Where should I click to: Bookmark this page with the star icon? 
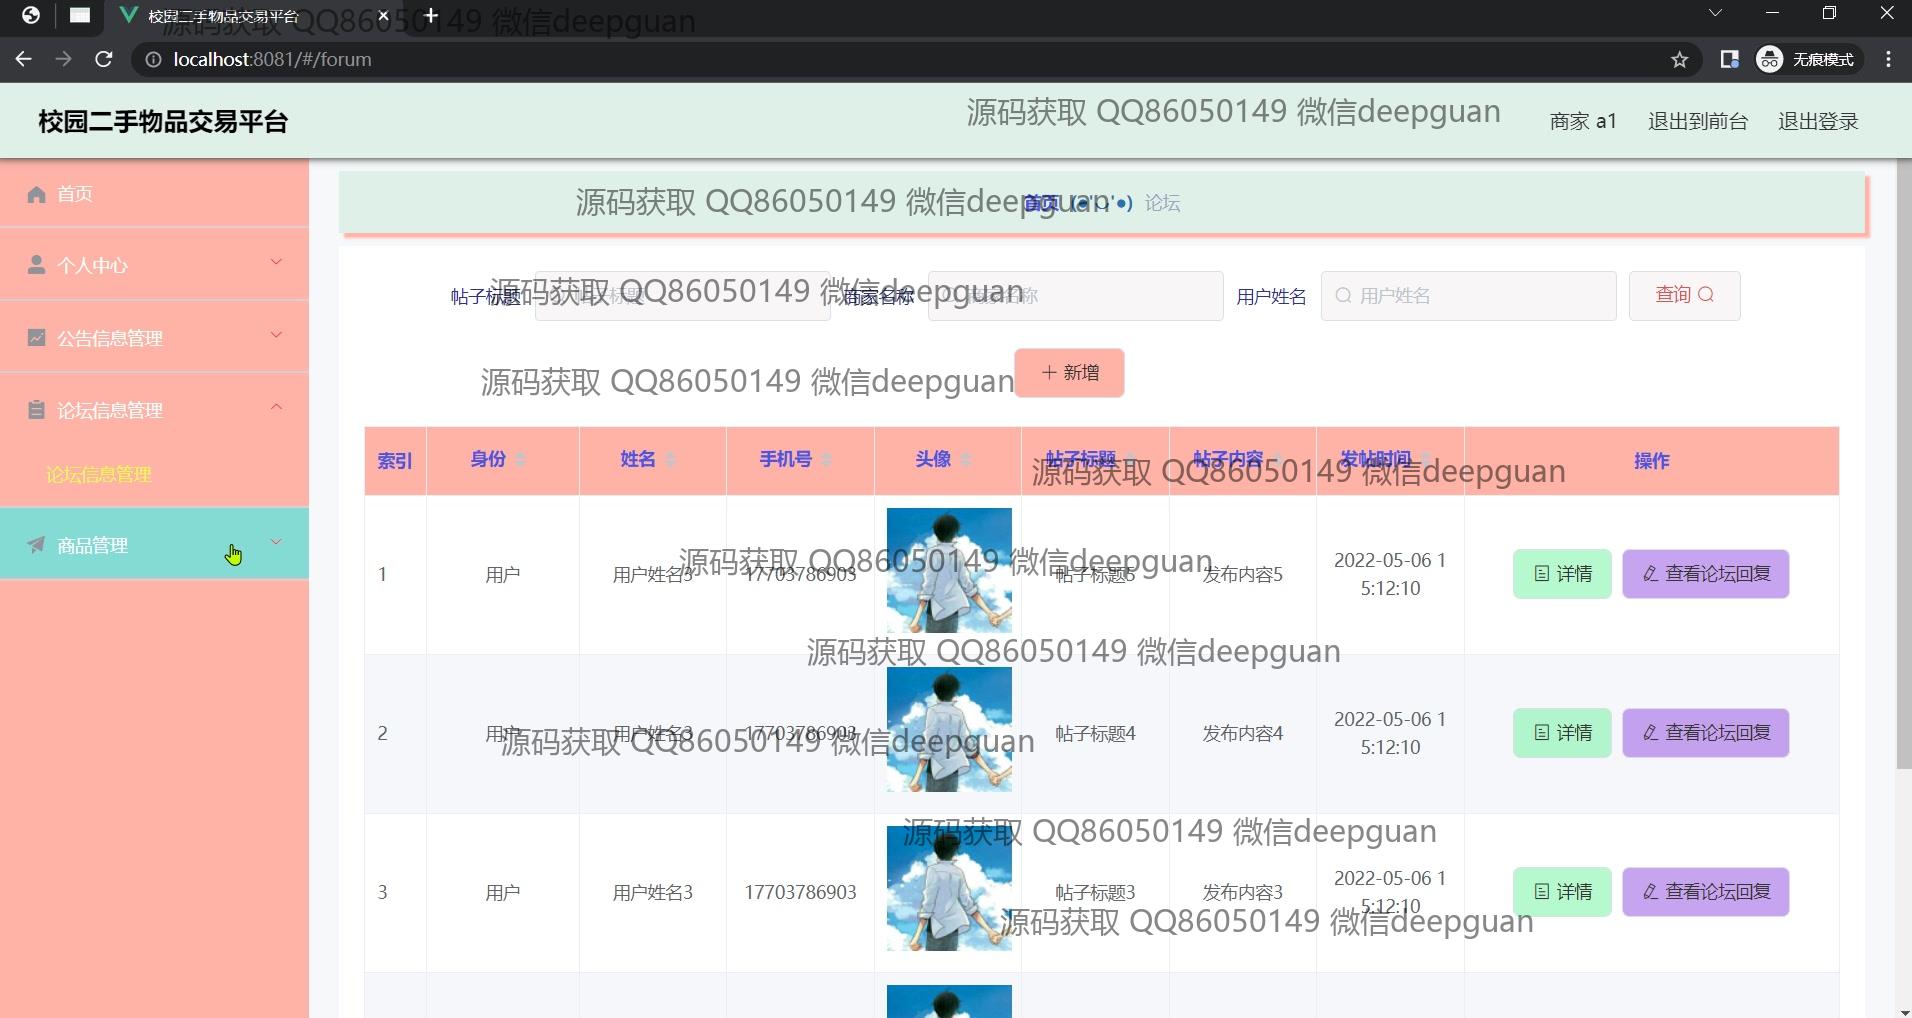point(1679,60)
